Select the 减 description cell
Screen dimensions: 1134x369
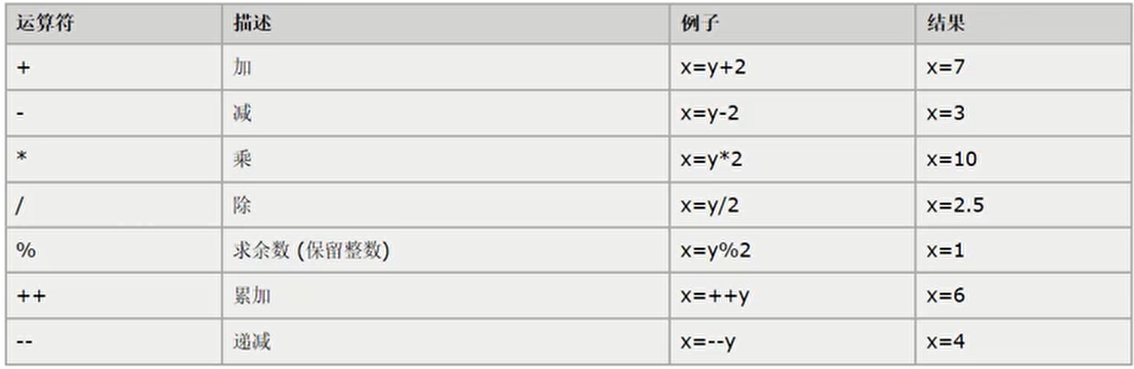click(x=446, y=113)
